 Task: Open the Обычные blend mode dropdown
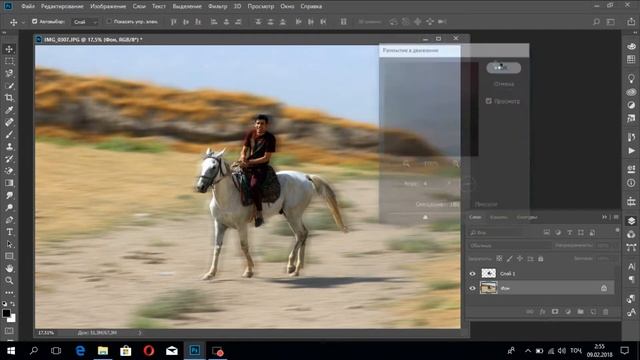509,246
